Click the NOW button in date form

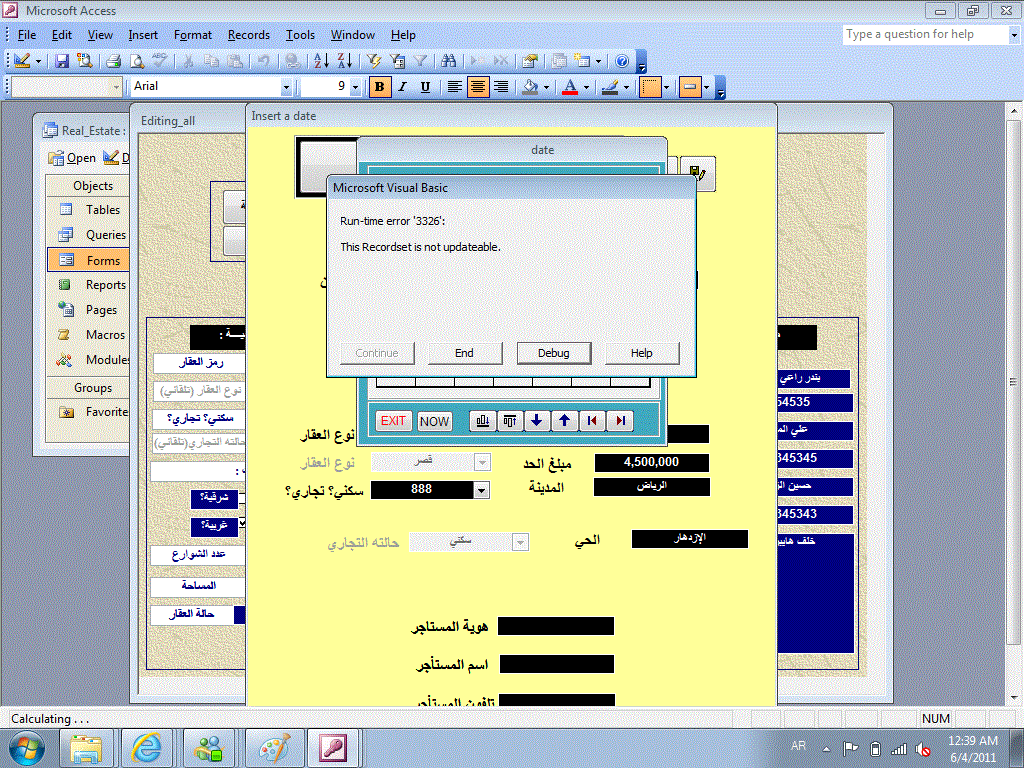pyautogui.click(x=434, y=421)
